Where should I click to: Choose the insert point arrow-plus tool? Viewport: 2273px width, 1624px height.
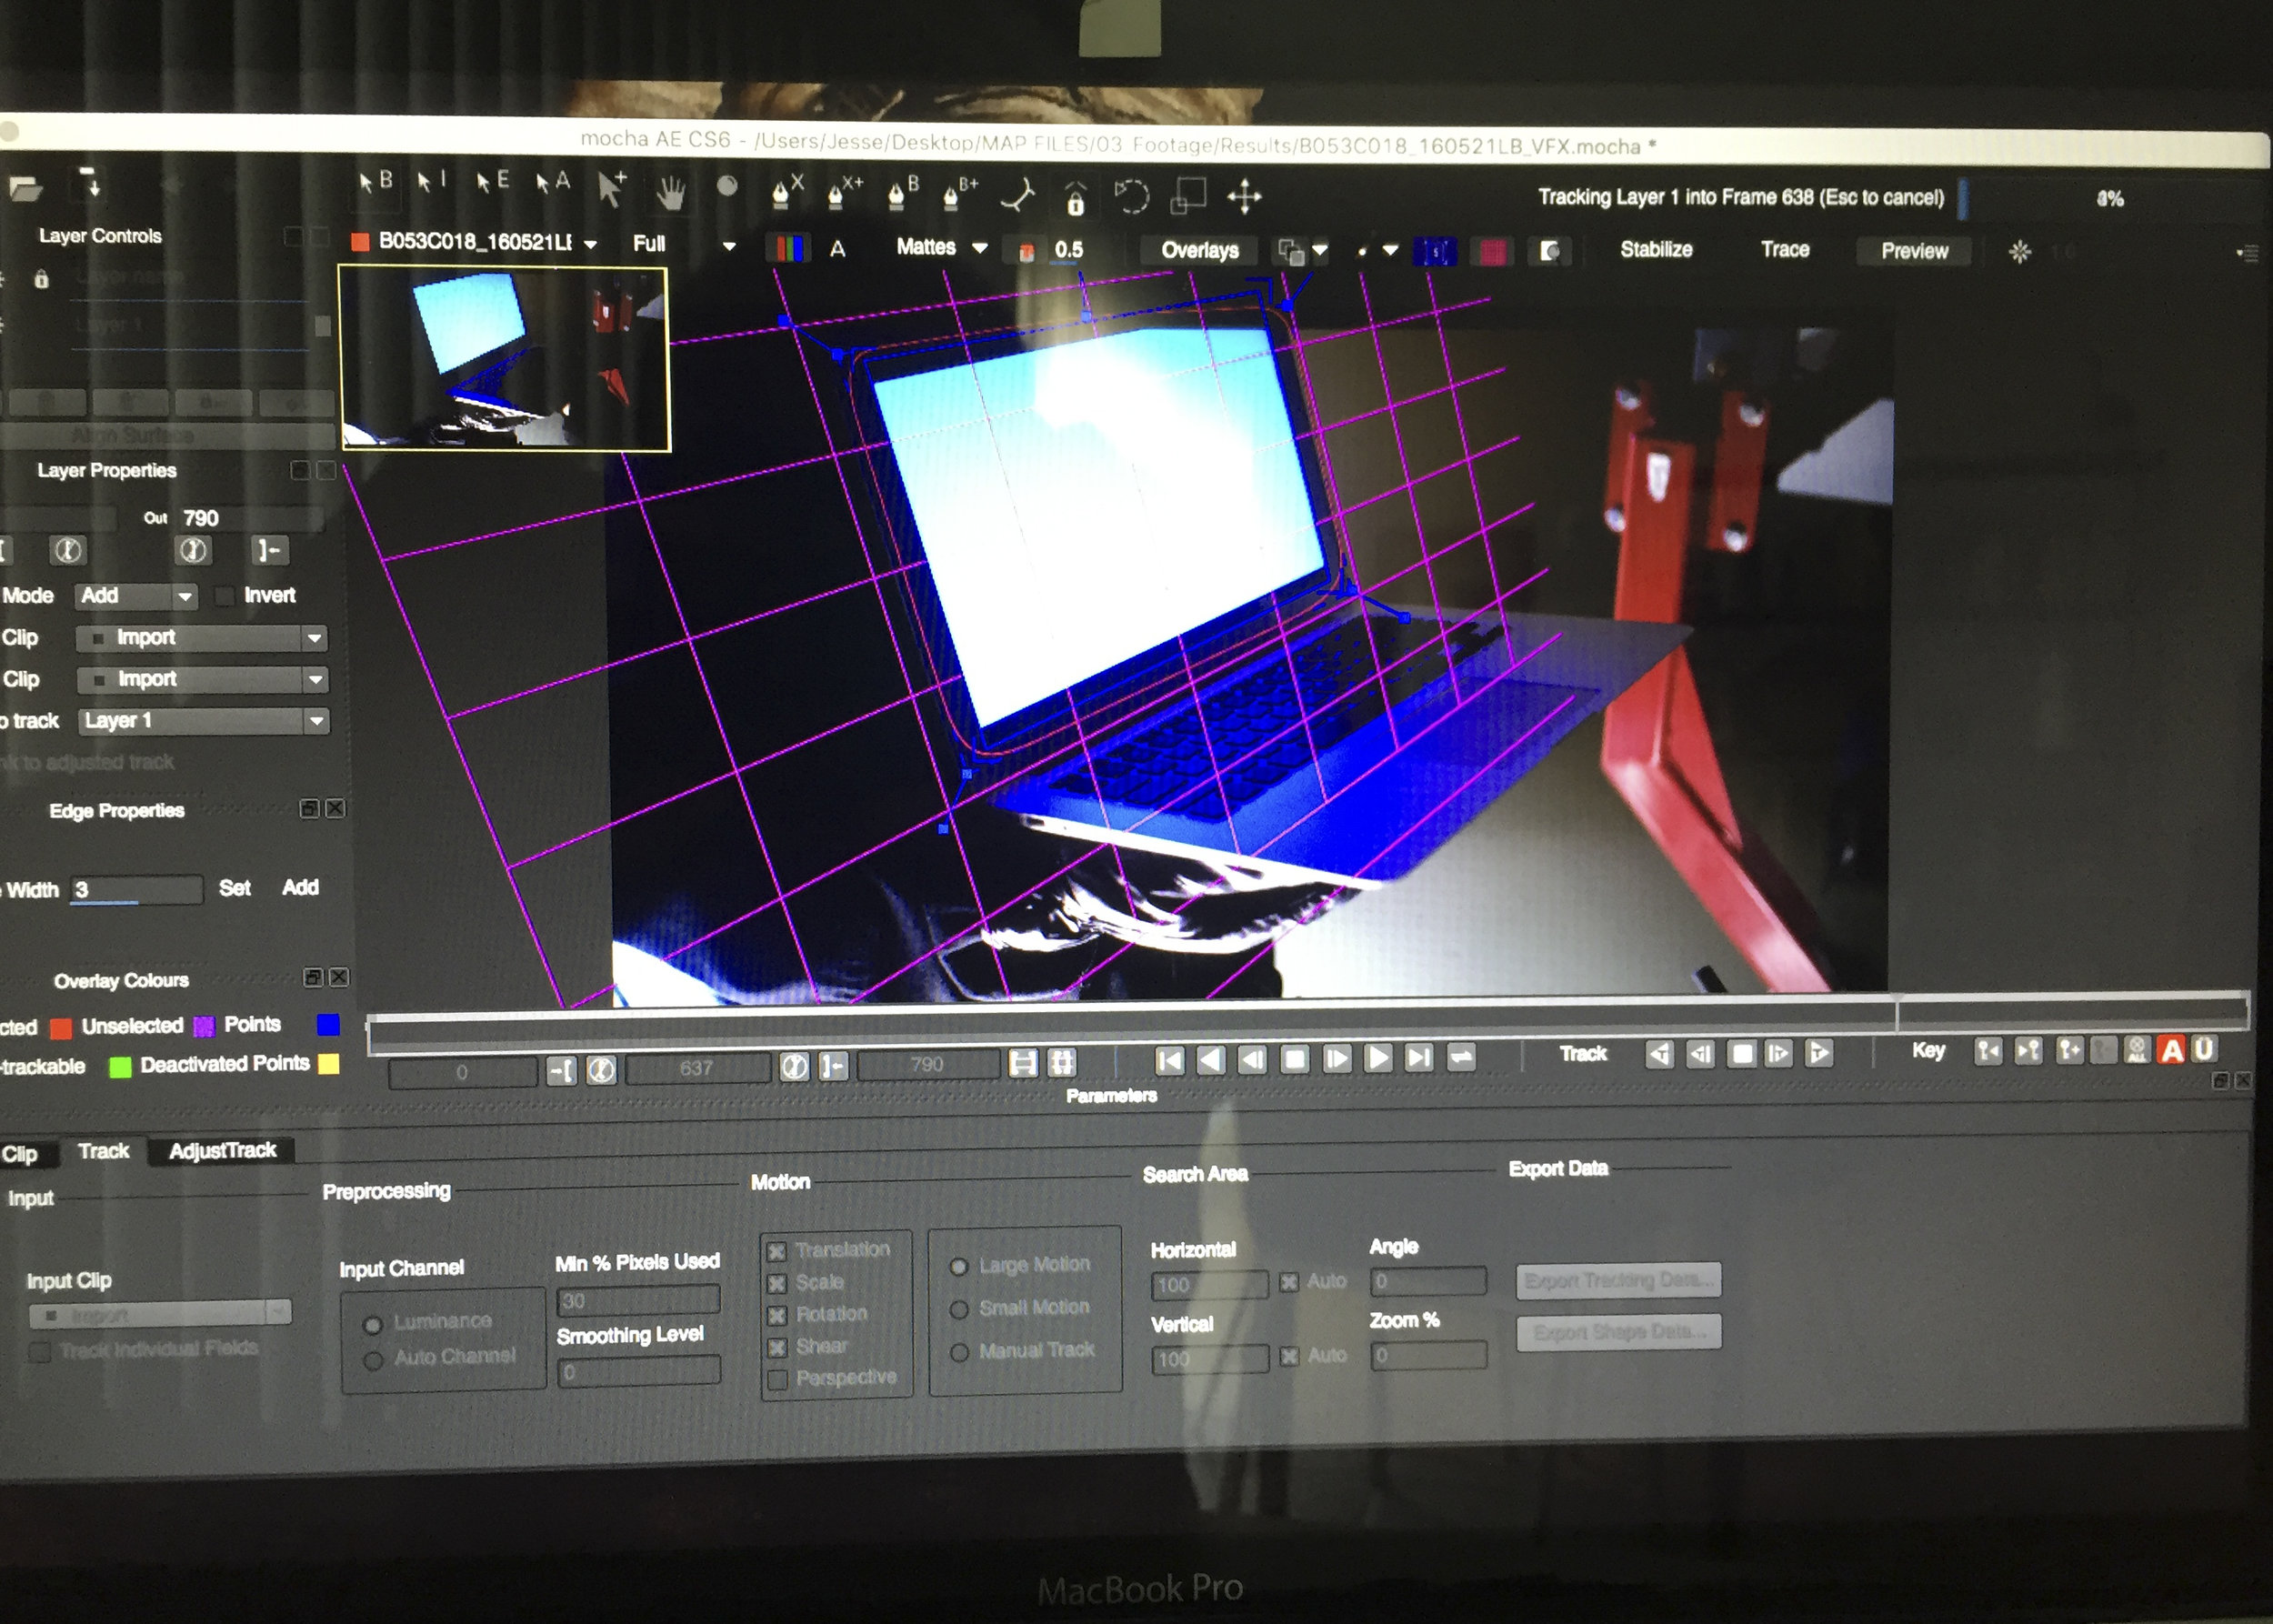click(611, 188)
